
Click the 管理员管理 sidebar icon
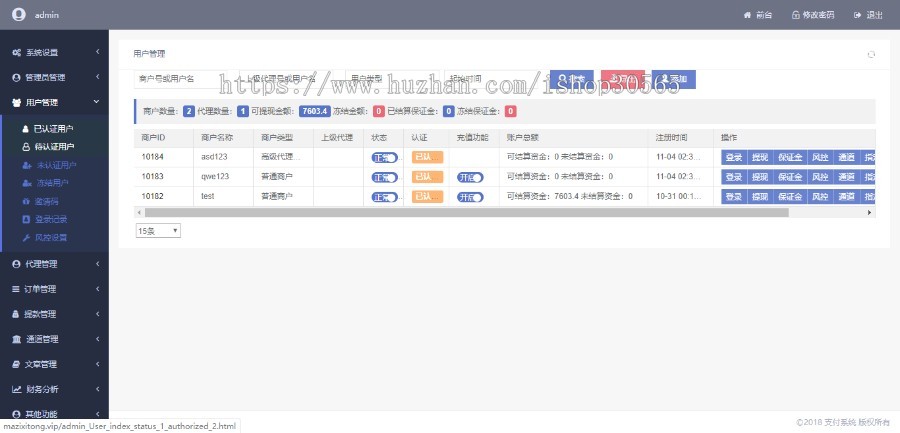16,78
